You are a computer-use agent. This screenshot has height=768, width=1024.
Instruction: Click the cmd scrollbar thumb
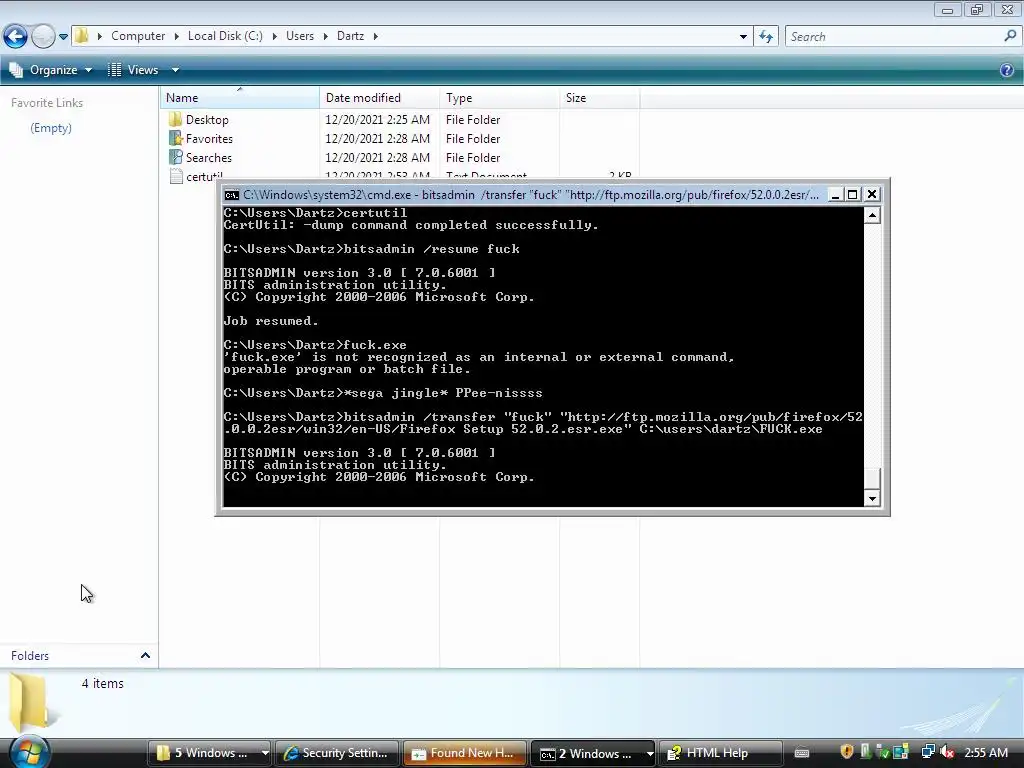tap(872, 479)
